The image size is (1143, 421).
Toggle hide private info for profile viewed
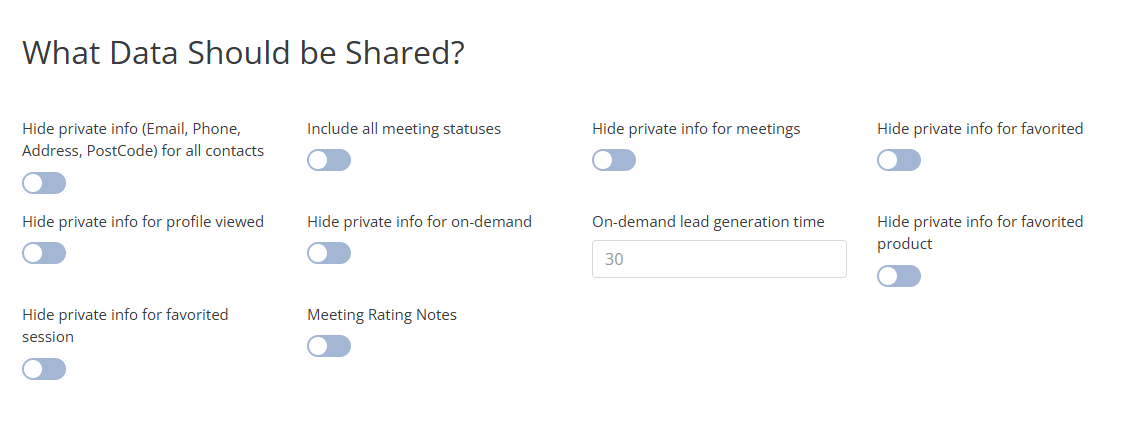44,253
